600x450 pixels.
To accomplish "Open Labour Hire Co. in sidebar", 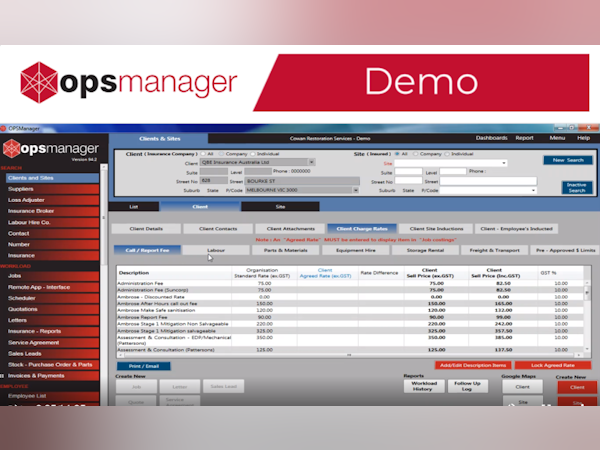I will [x=52, y=222].
